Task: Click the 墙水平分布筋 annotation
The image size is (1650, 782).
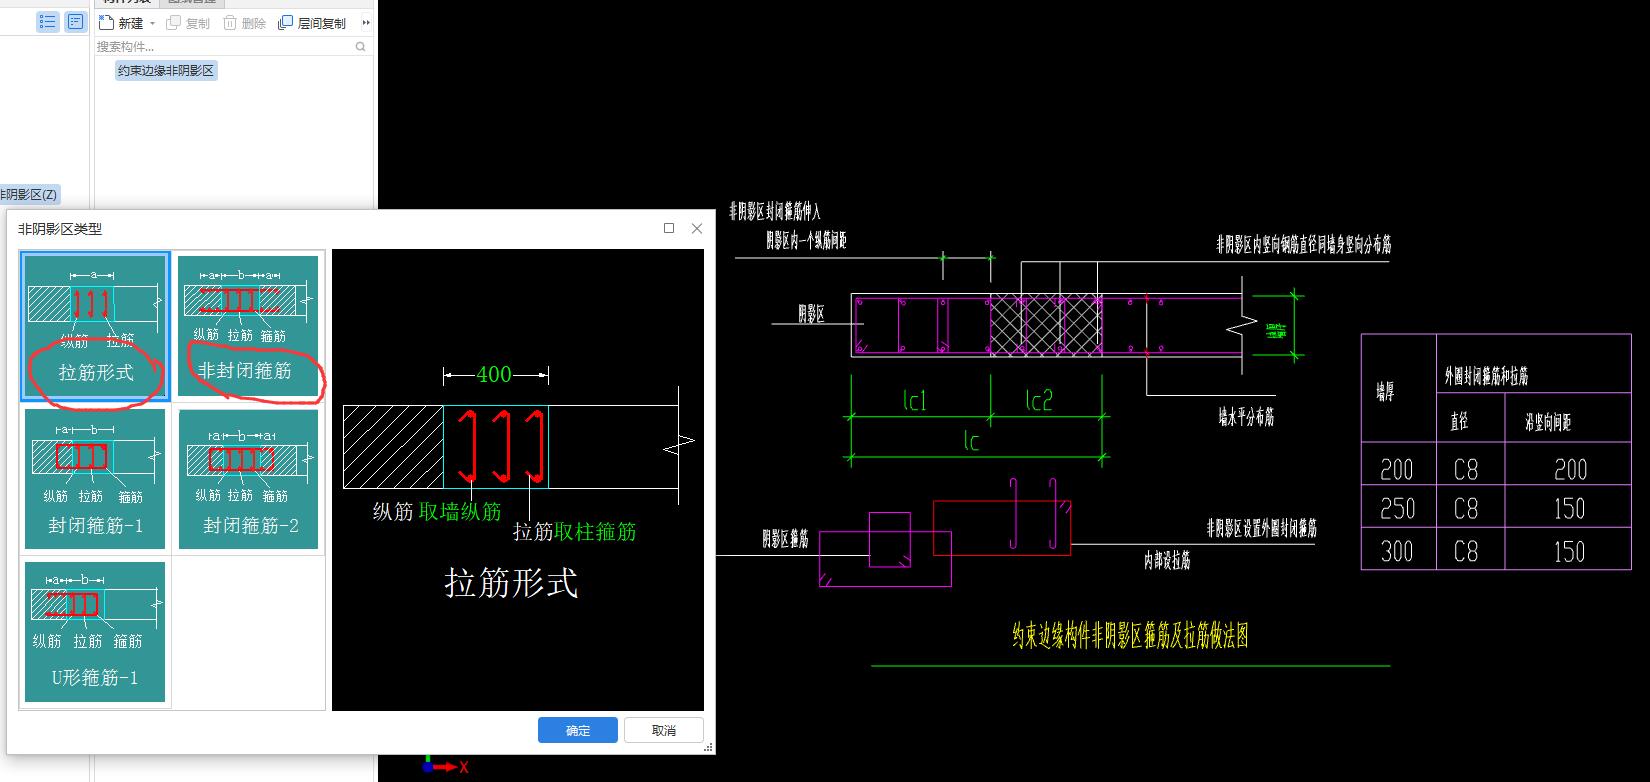Action: click(x=1246, y=417)
